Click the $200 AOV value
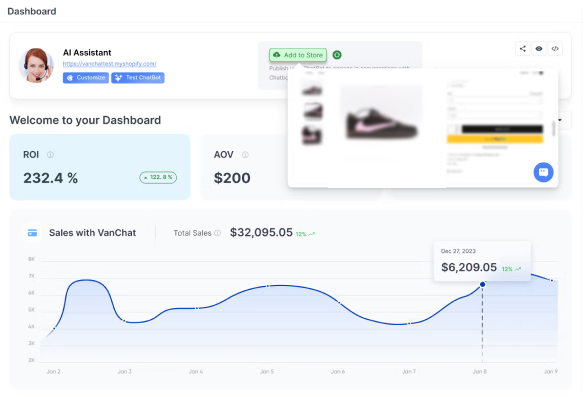 tap(232, 178)
